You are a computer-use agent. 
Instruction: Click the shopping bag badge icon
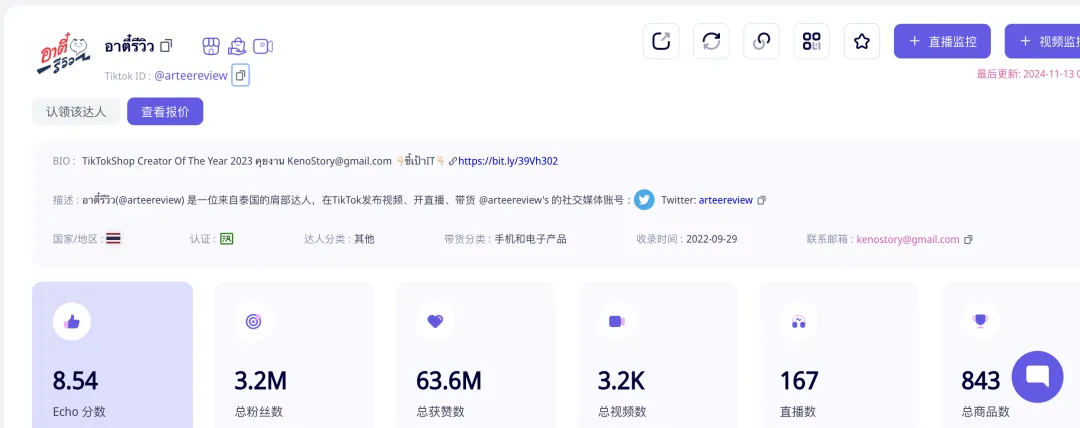237,46
